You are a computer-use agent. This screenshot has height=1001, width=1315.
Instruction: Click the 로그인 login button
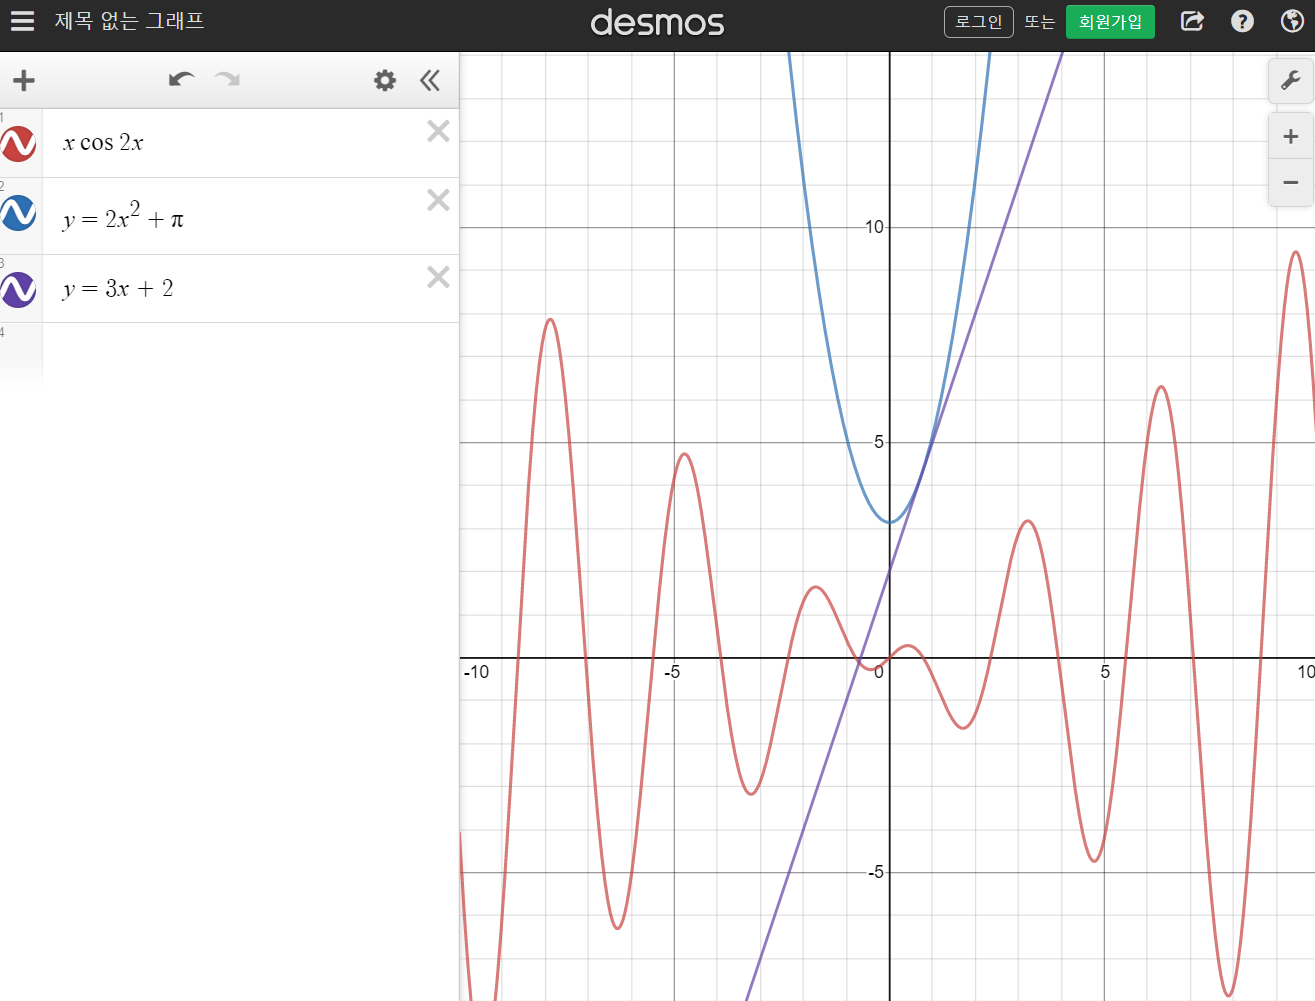coord(978,22)
